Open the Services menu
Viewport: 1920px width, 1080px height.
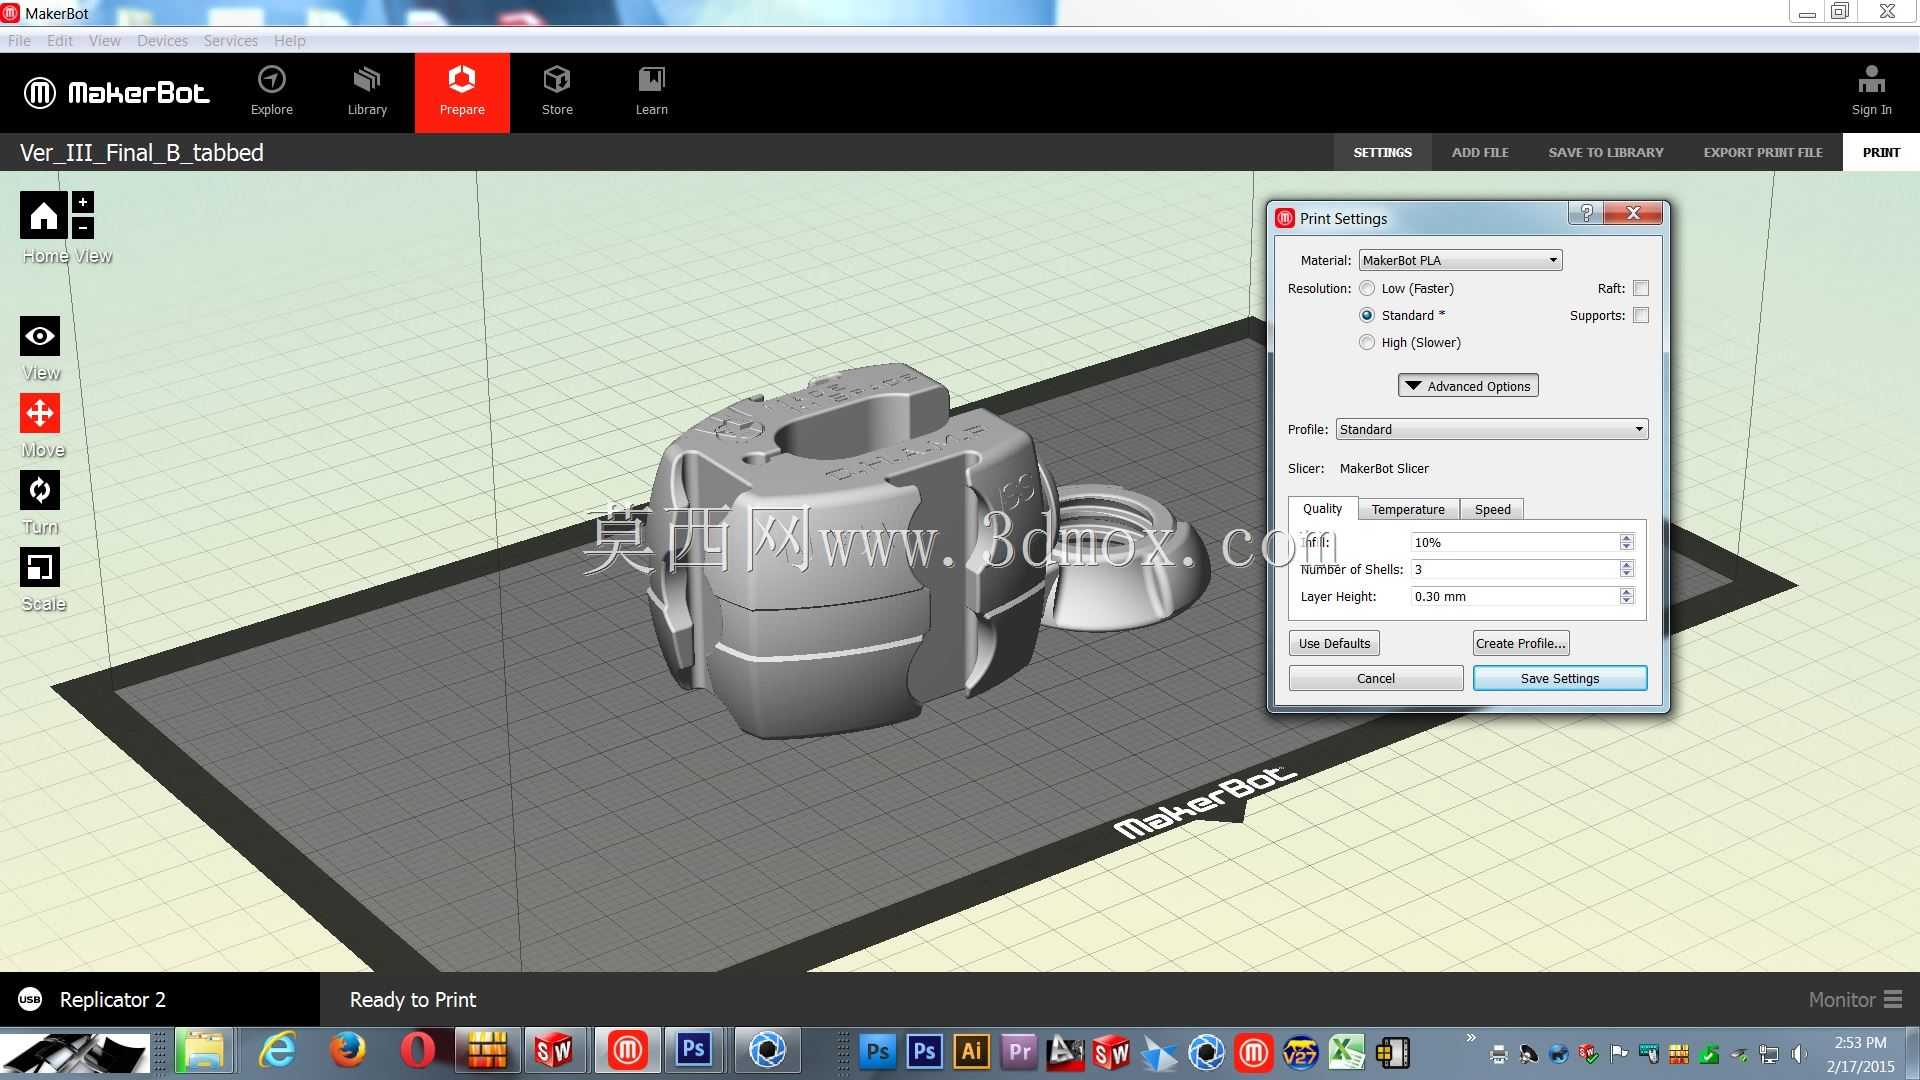click(230, 41)
